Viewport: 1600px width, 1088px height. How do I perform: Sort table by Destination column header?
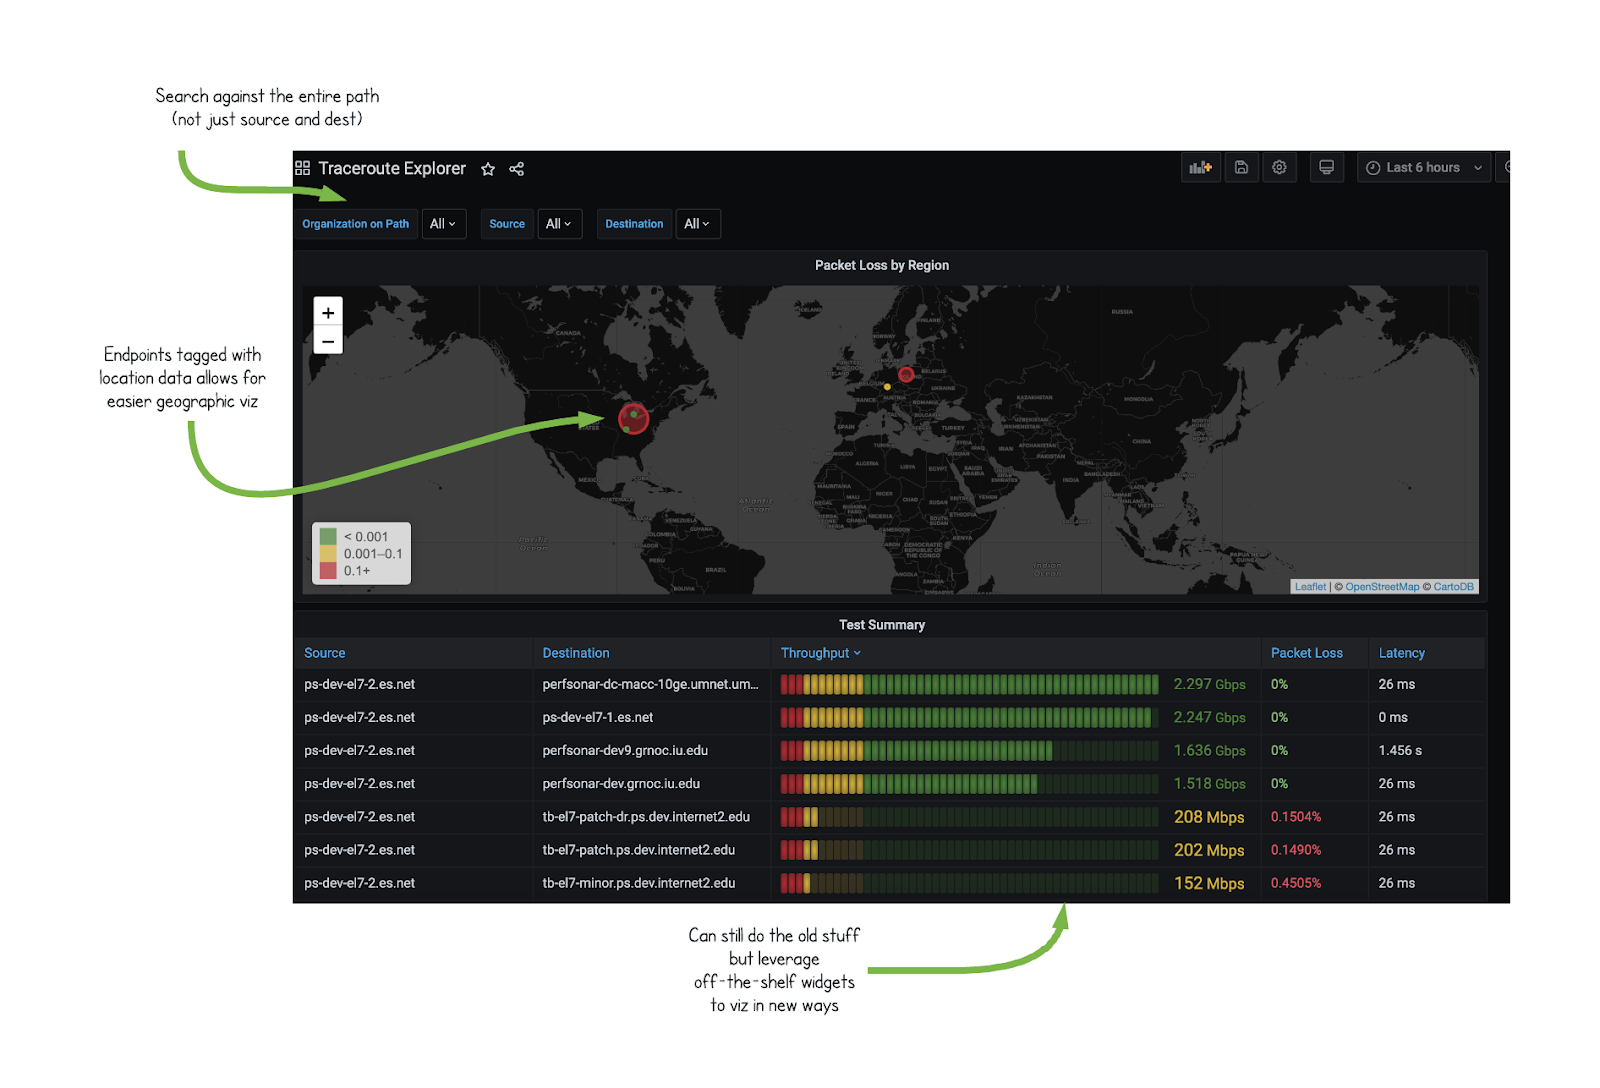576,653
